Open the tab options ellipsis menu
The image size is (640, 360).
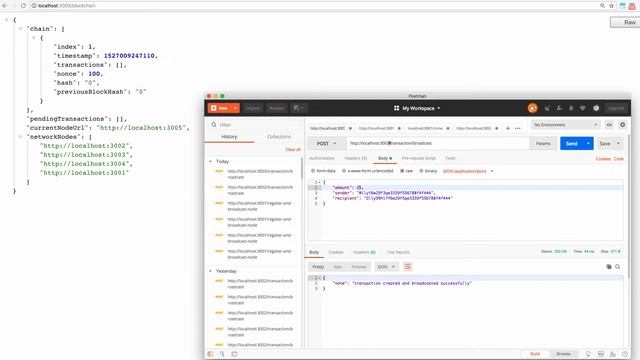click(x=518, y=128)
